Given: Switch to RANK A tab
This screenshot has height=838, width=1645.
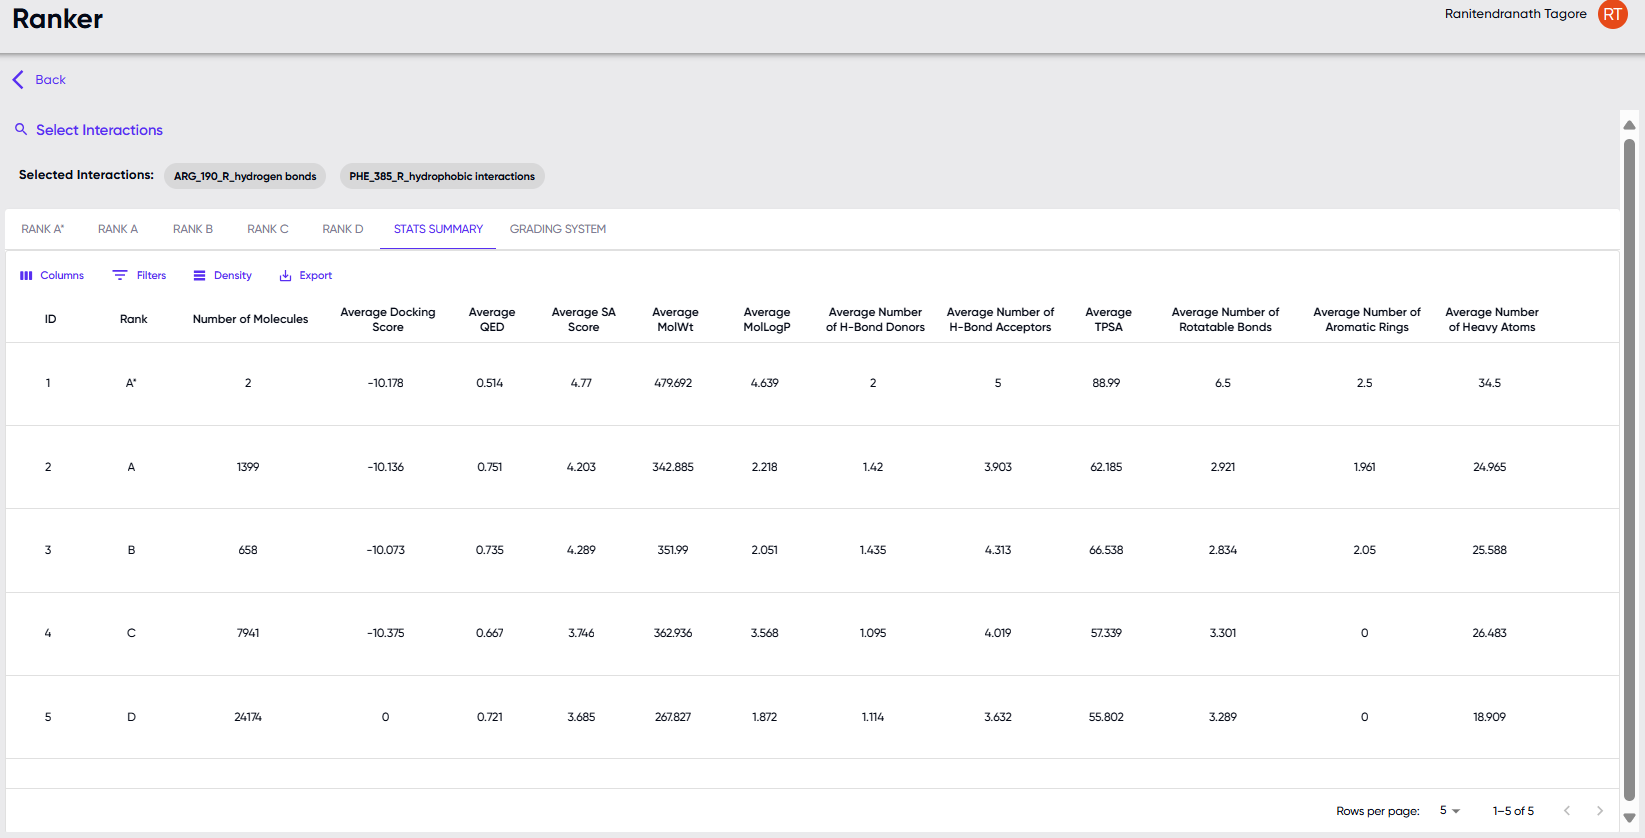Looking at the screenshot, I should [118, 229].
